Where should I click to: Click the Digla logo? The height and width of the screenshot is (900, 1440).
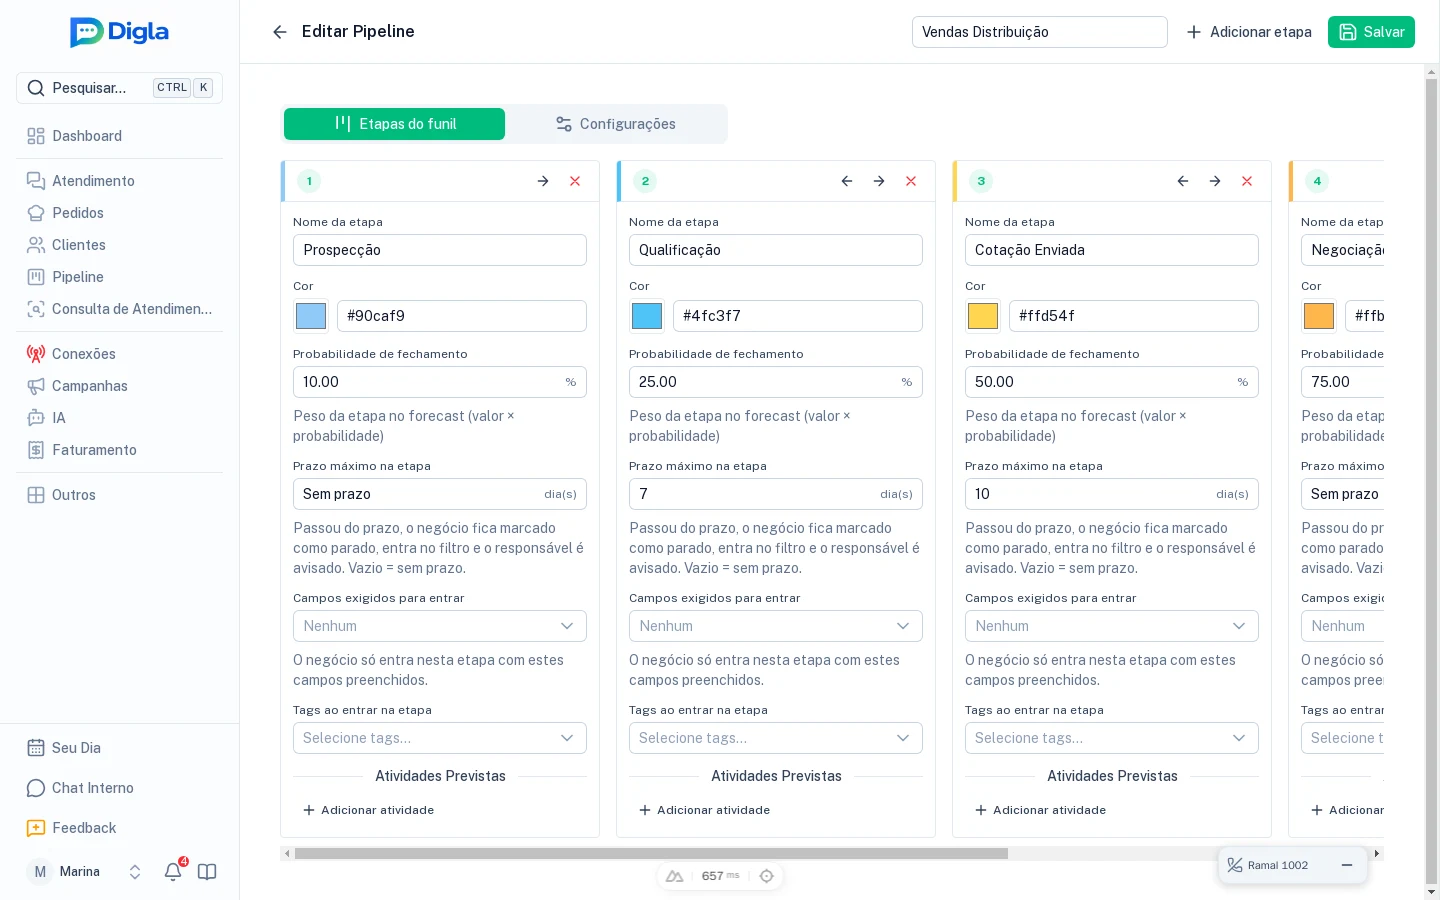[x=120, y=32]
